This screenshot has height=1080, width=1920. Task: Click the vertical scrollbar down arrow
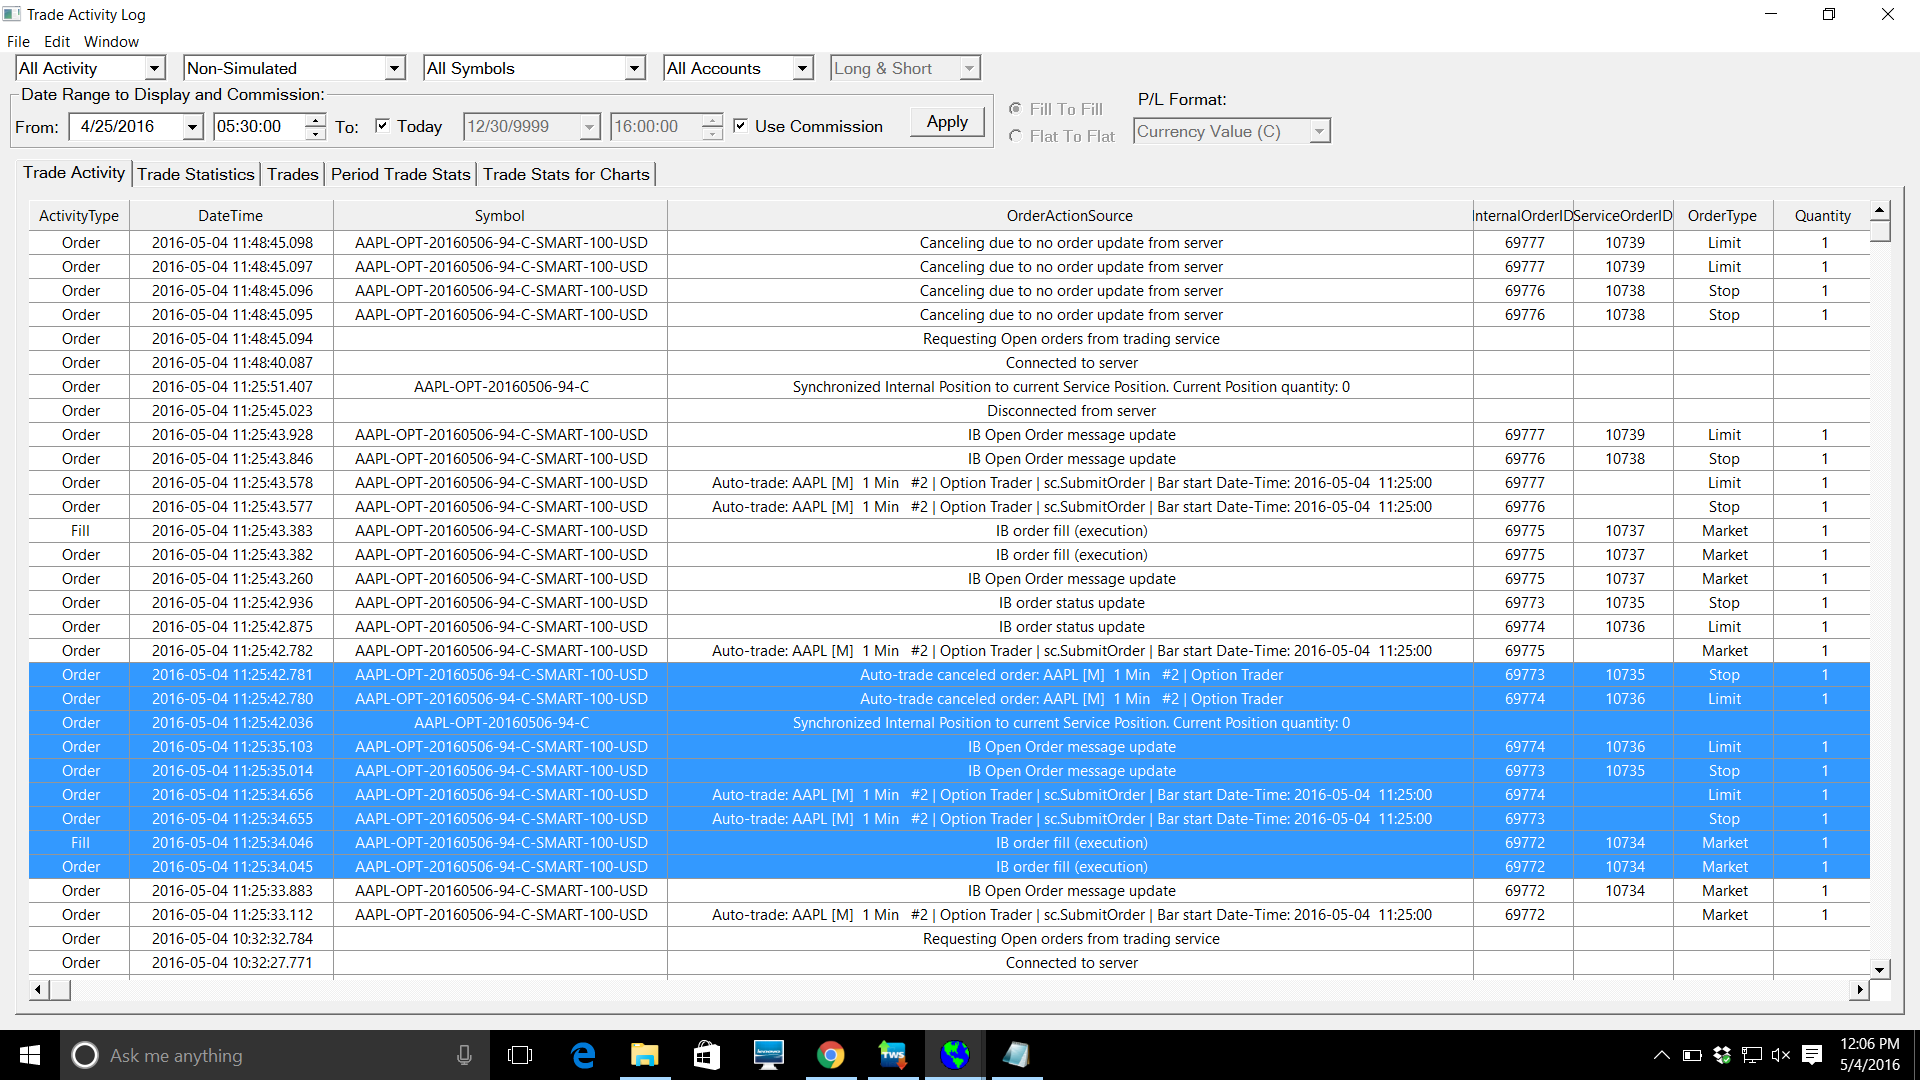coord(1880,969)
